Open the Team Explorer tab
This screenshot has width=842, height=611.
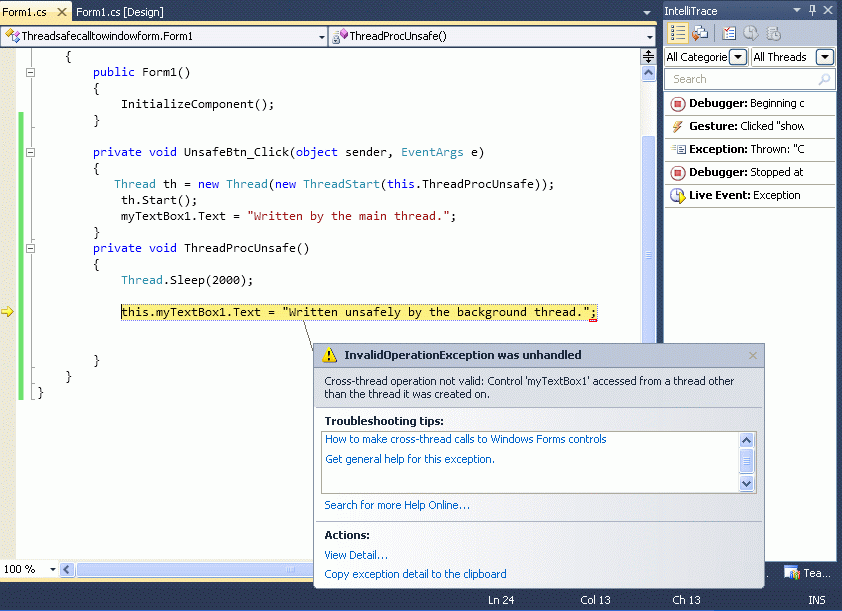807,573
